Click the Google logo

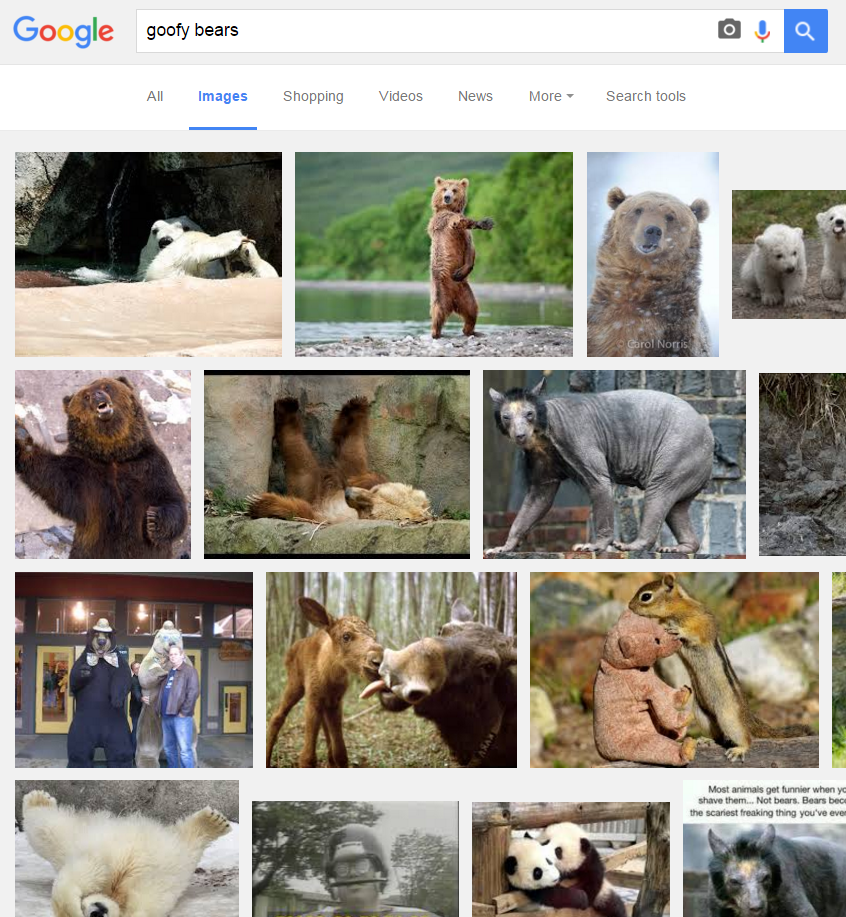(63, 32)
